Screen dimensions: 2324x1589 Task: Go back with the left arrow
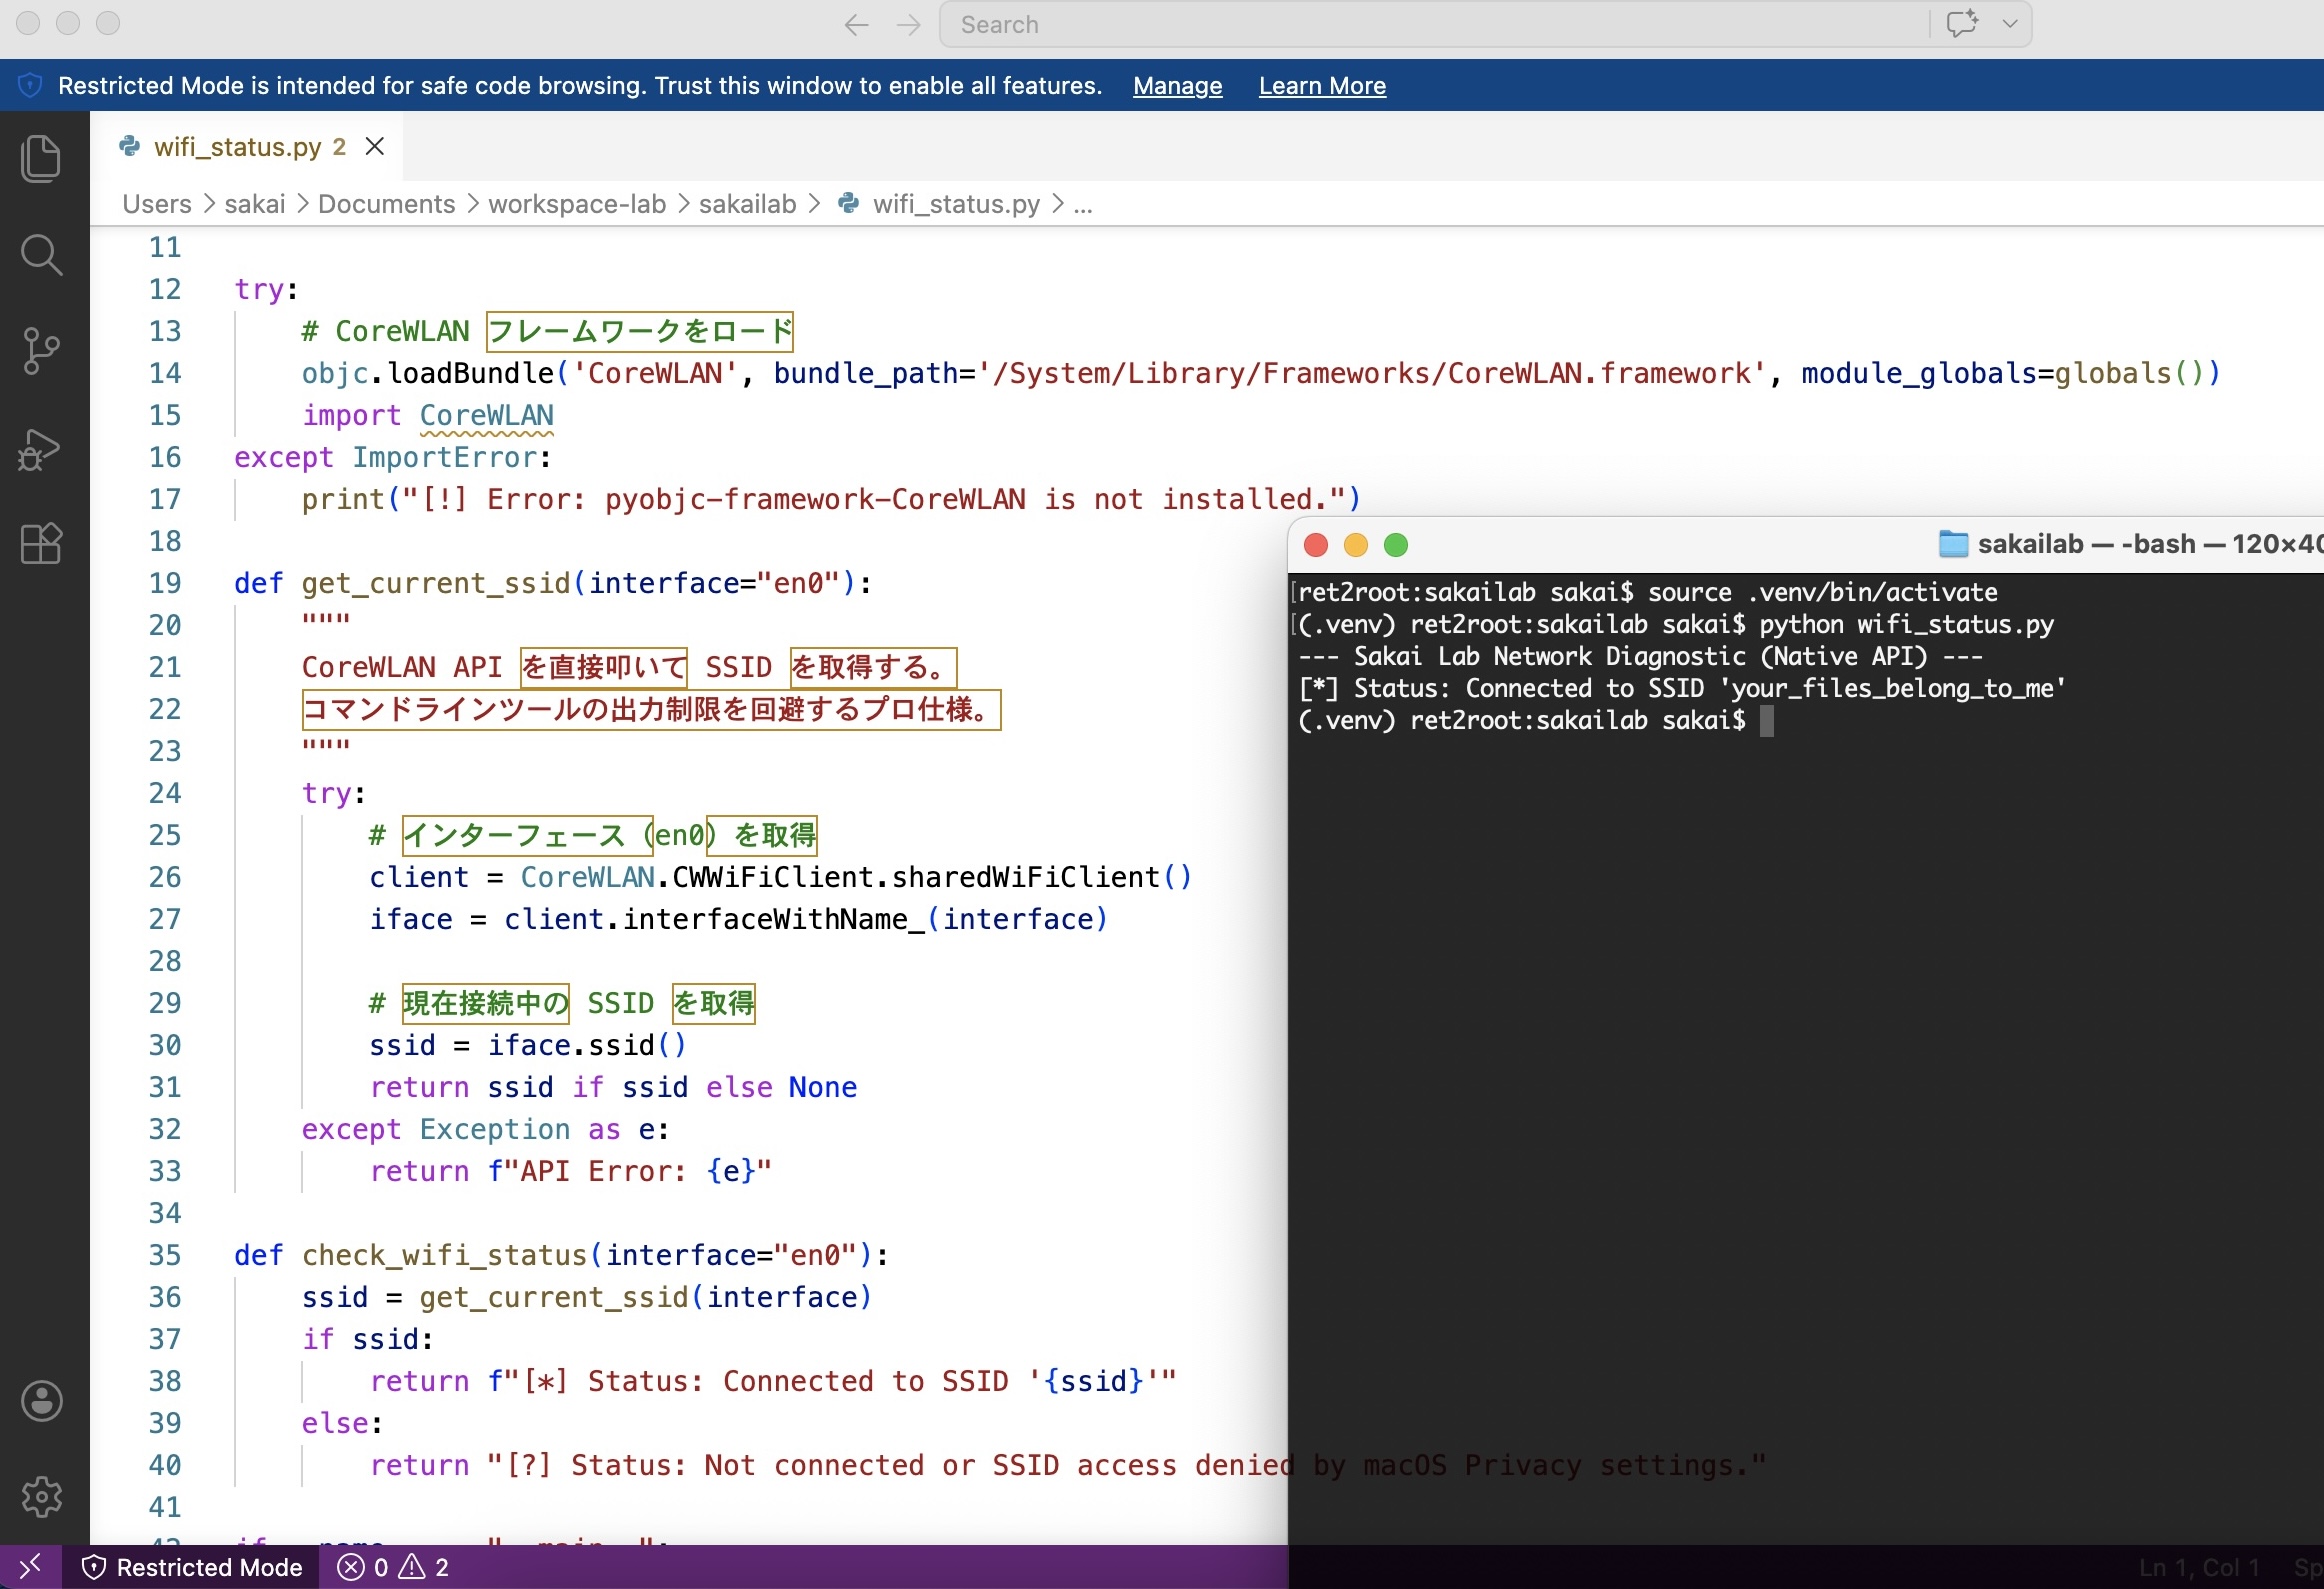(856, 25)
